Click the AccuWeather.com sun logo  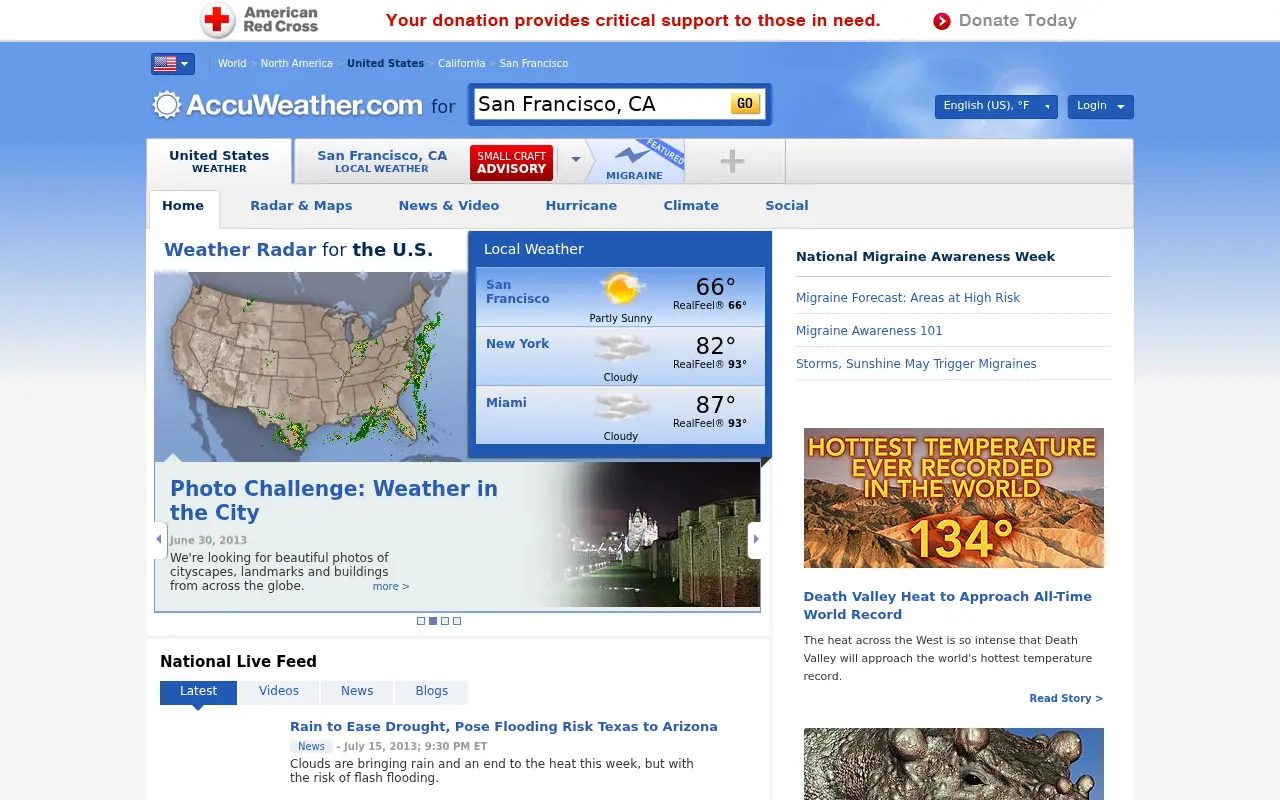tap(166, 105)
